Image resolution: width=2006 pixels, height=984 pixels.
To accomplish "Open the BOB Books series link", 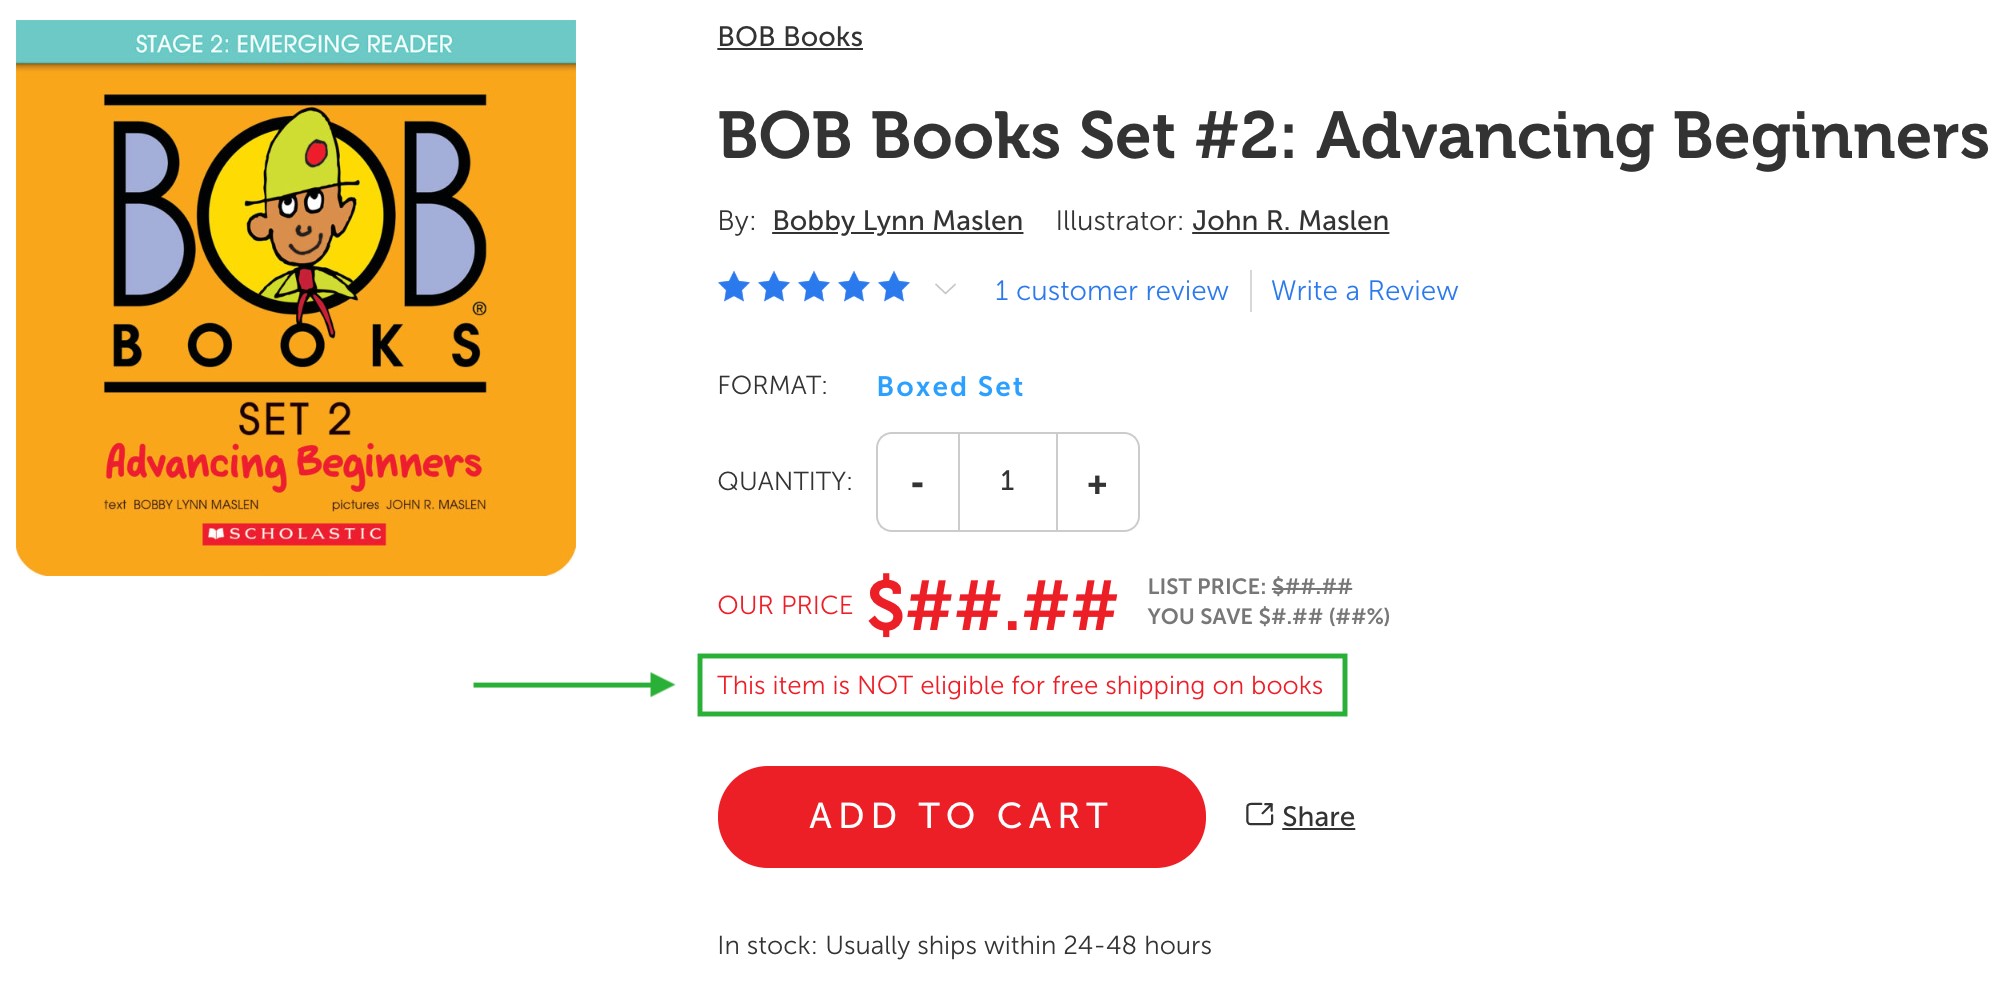I will pos(790,37).
